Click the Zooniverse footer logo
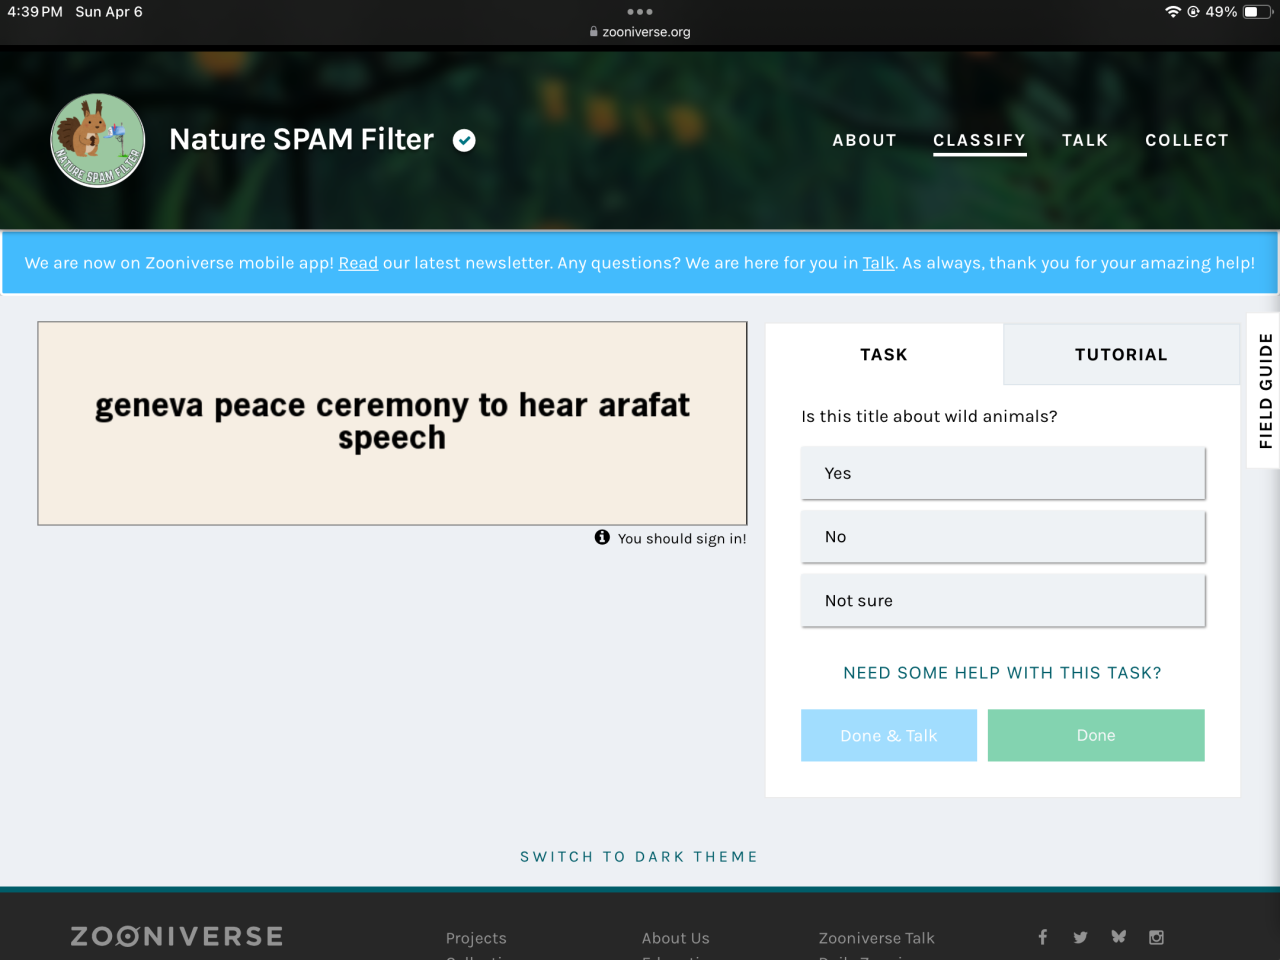The width and height of the screenshot is (1280, 960). pos(177,937)
